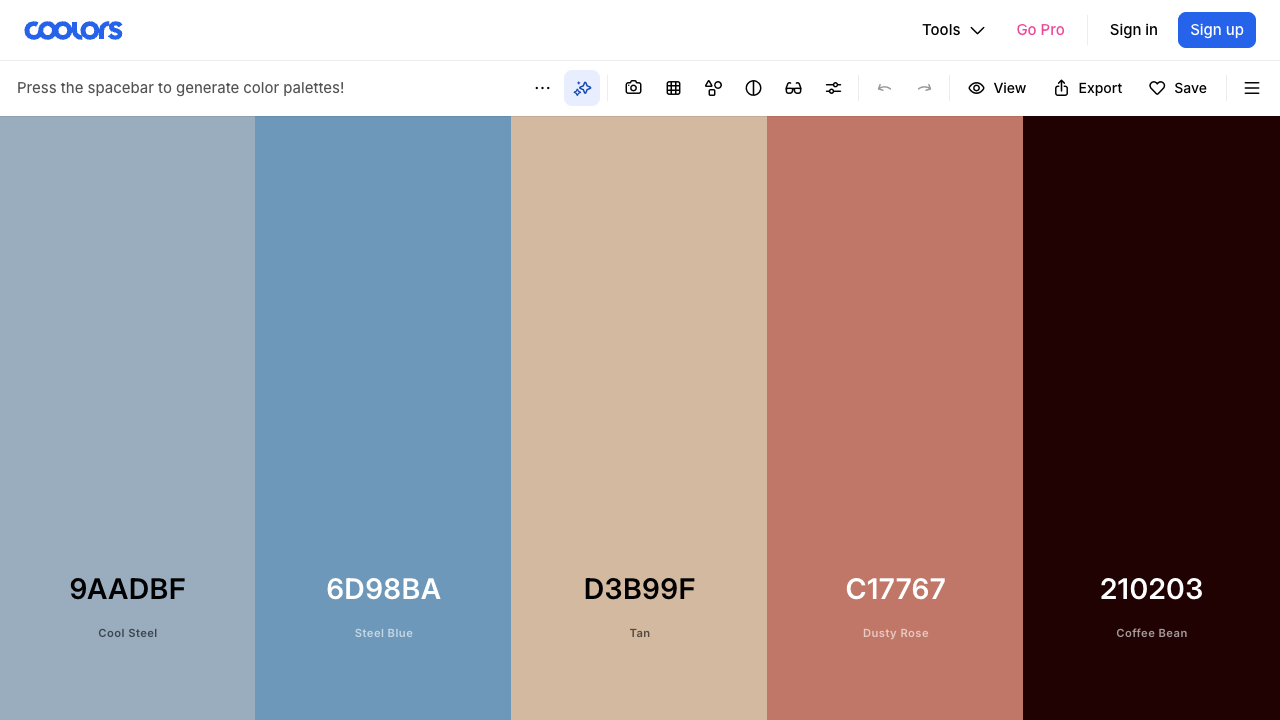
Task: Click the hex code C17767
Action: [896, 589]
